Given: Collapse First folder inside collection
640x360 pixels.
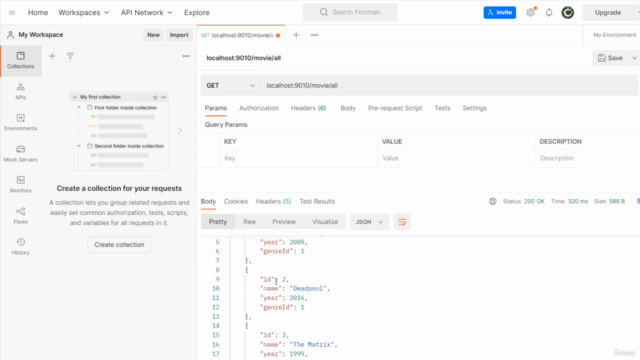Looking at the screenshot, I should [x=79, y=107].
